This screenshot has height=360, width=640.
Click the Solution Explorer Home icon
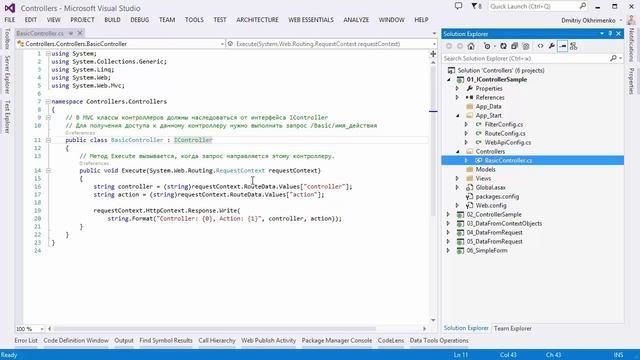click(x=471, y=46)
